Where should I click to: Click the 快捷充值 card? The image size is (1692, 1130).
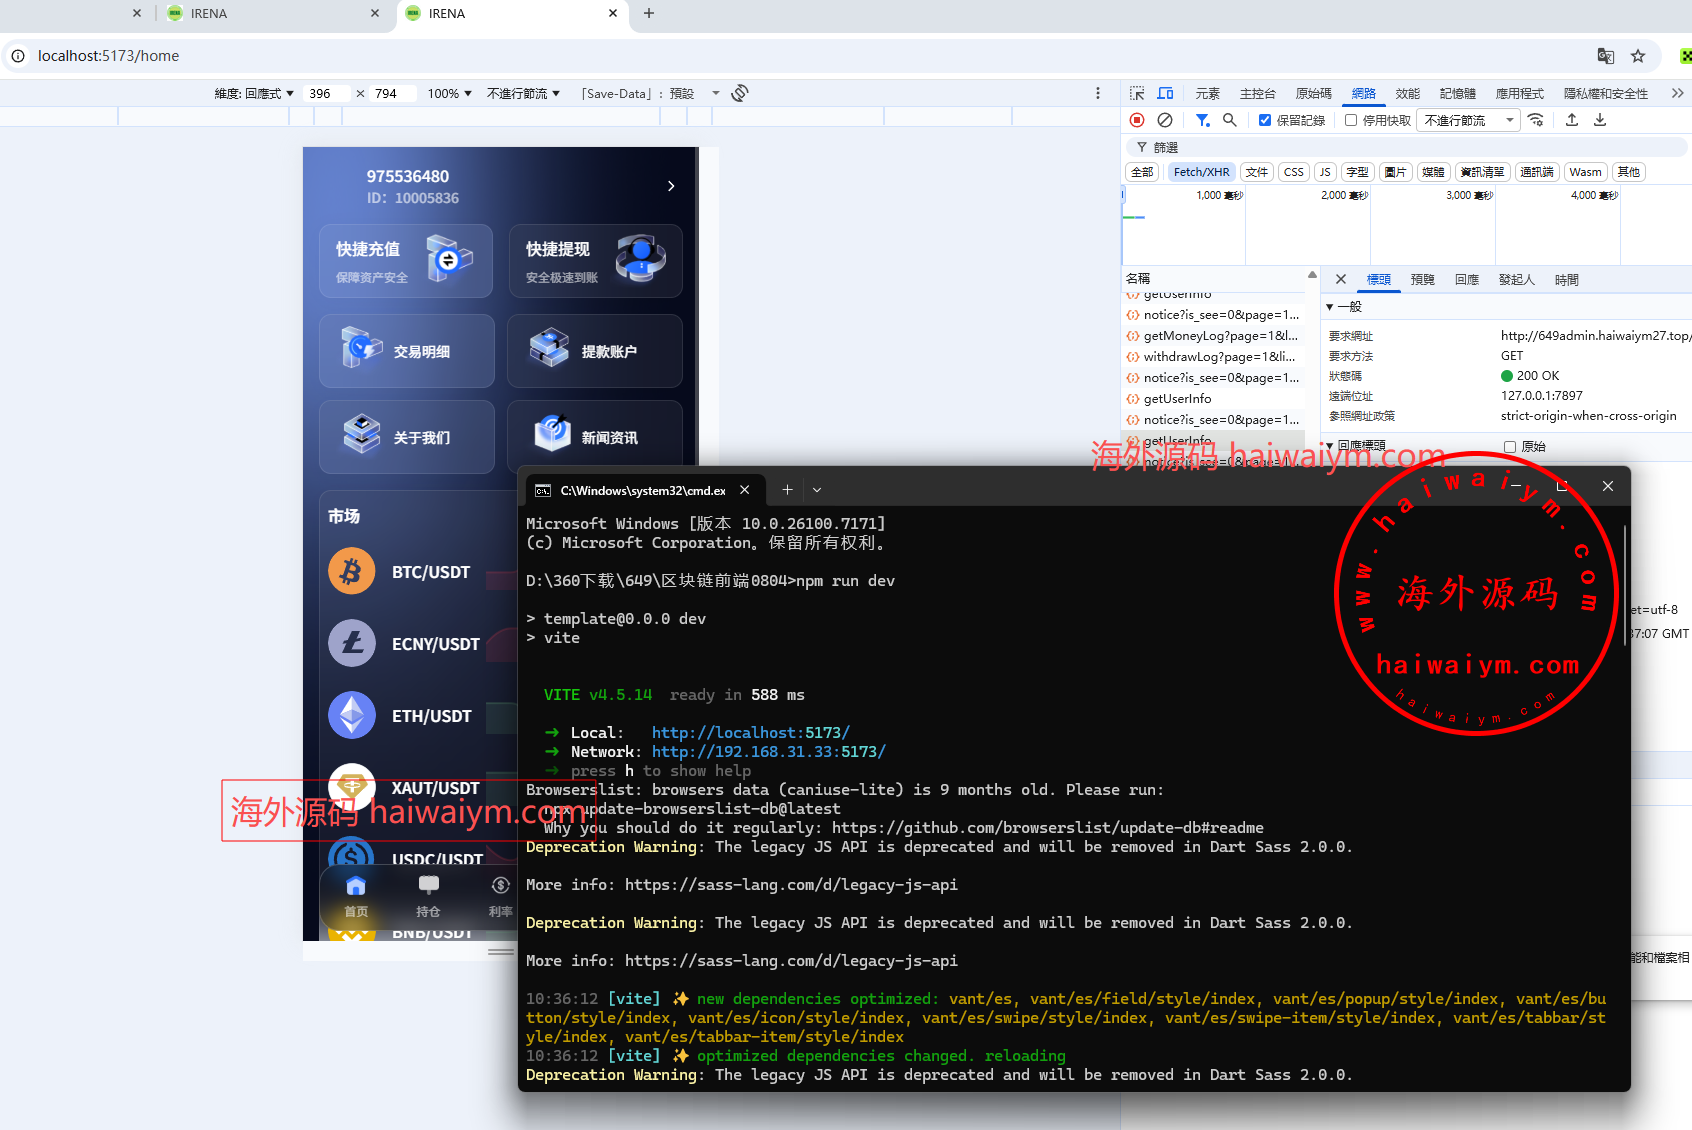pos(406,261)
